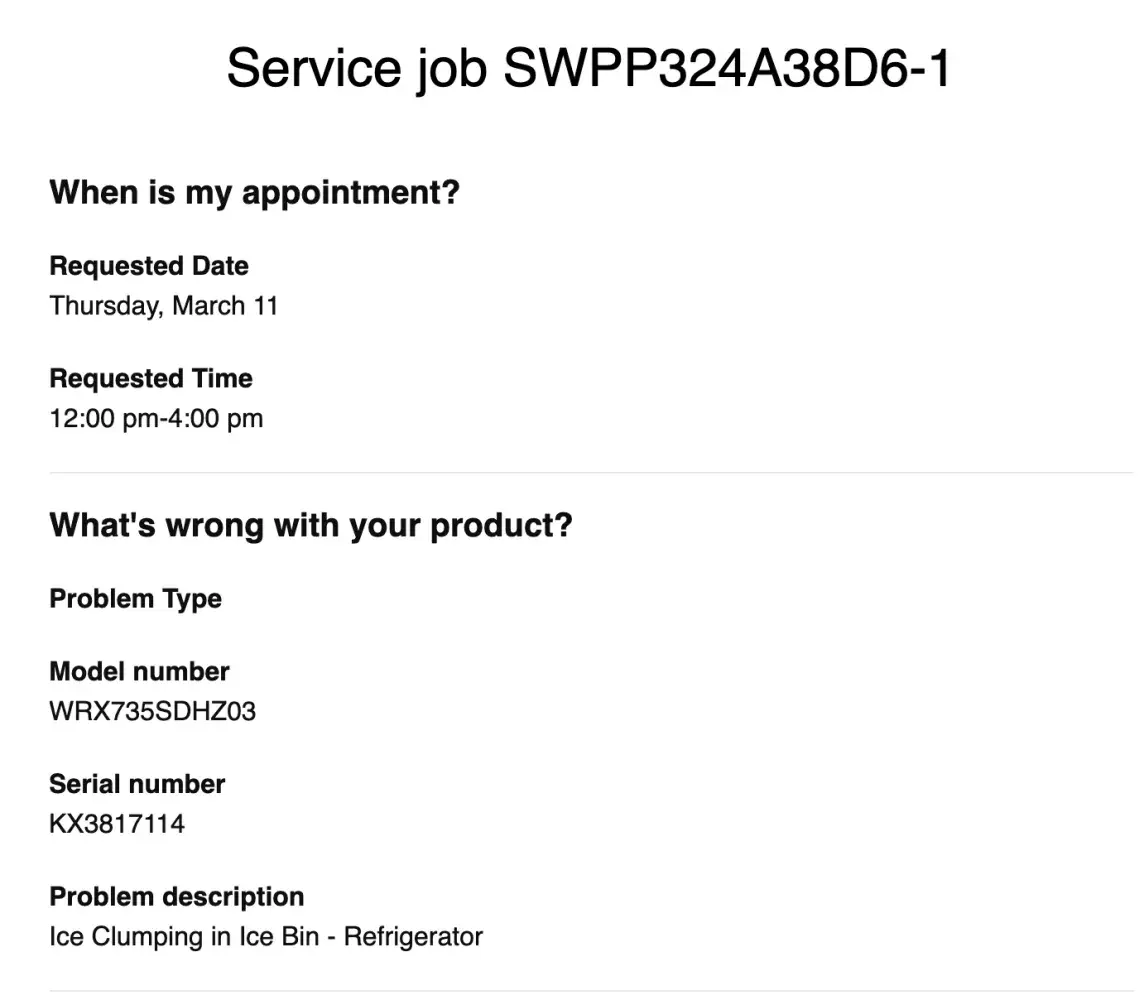Image resolution: width=1144 pixels, height=1000 pixels.
Task: Select the Problem Type label
Action: tap(135, 599)
